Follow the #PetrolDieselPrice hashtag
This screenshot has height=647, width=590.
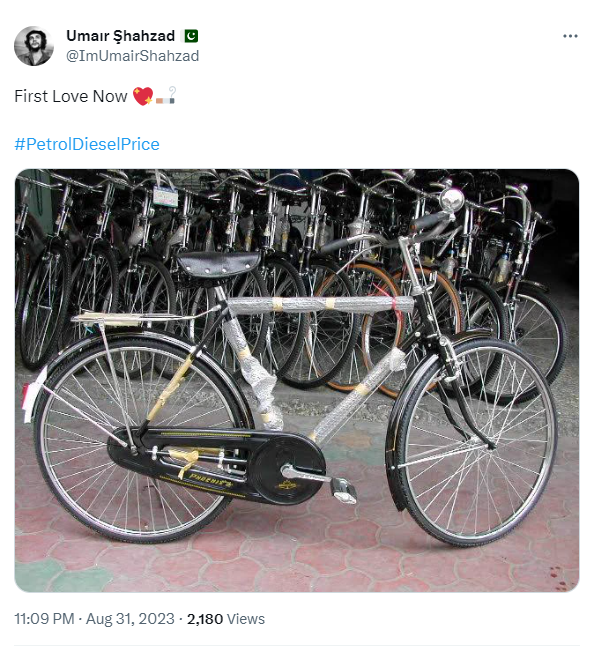[x=87, y=144]
